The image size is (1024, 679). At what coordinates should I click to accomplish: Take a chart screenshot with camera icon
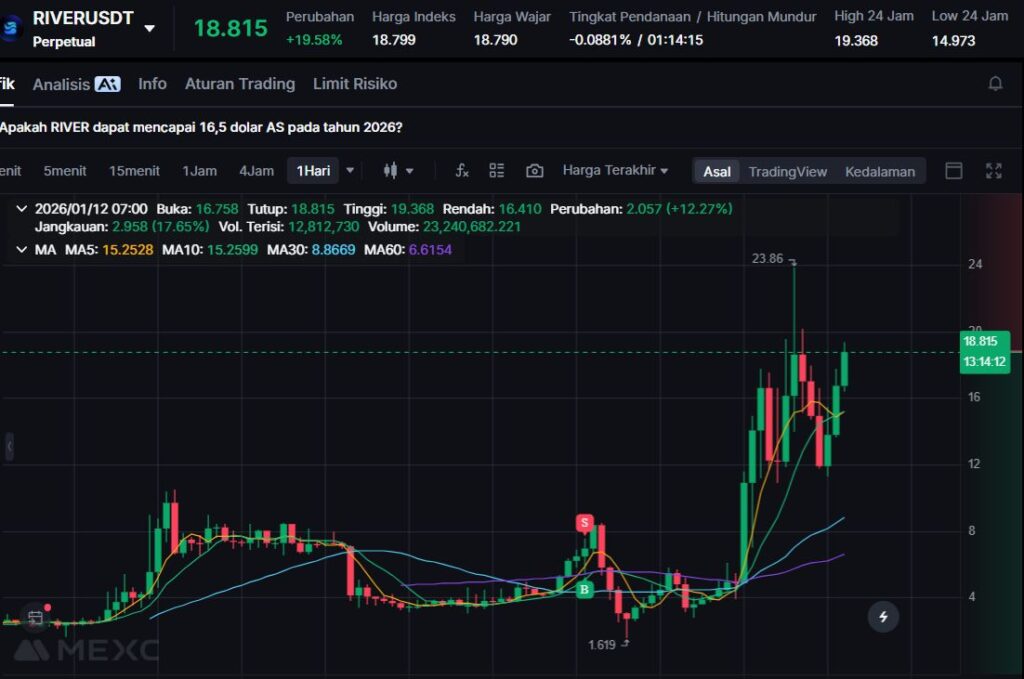click(x=534, y=171)
